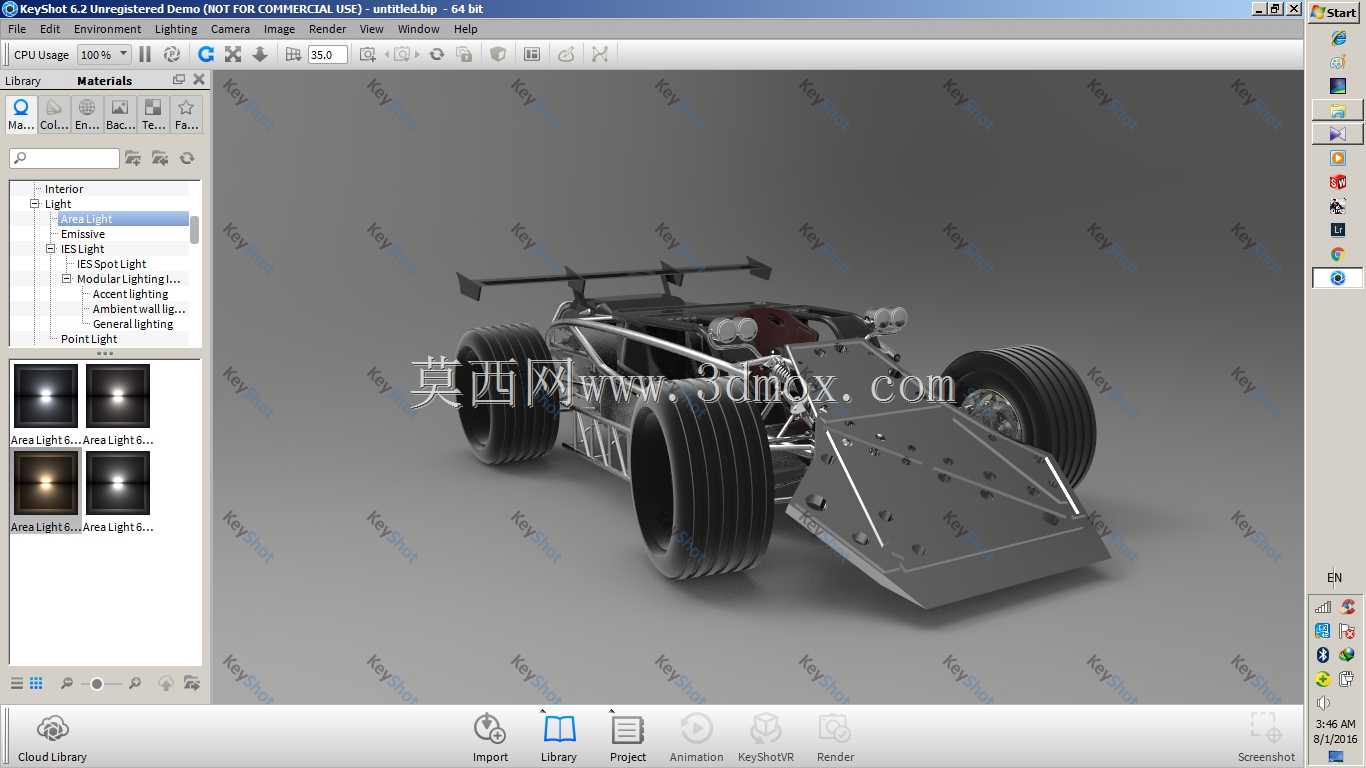Open the Environment menu
The image size is (1366, 768).
[x=108, y=29]
